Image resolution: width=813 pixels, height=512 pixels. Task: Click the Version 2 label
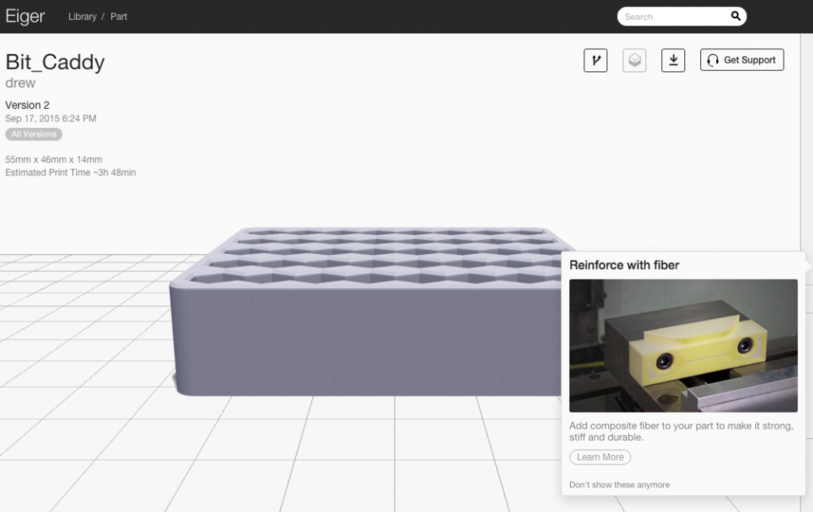tap(27, 105)
